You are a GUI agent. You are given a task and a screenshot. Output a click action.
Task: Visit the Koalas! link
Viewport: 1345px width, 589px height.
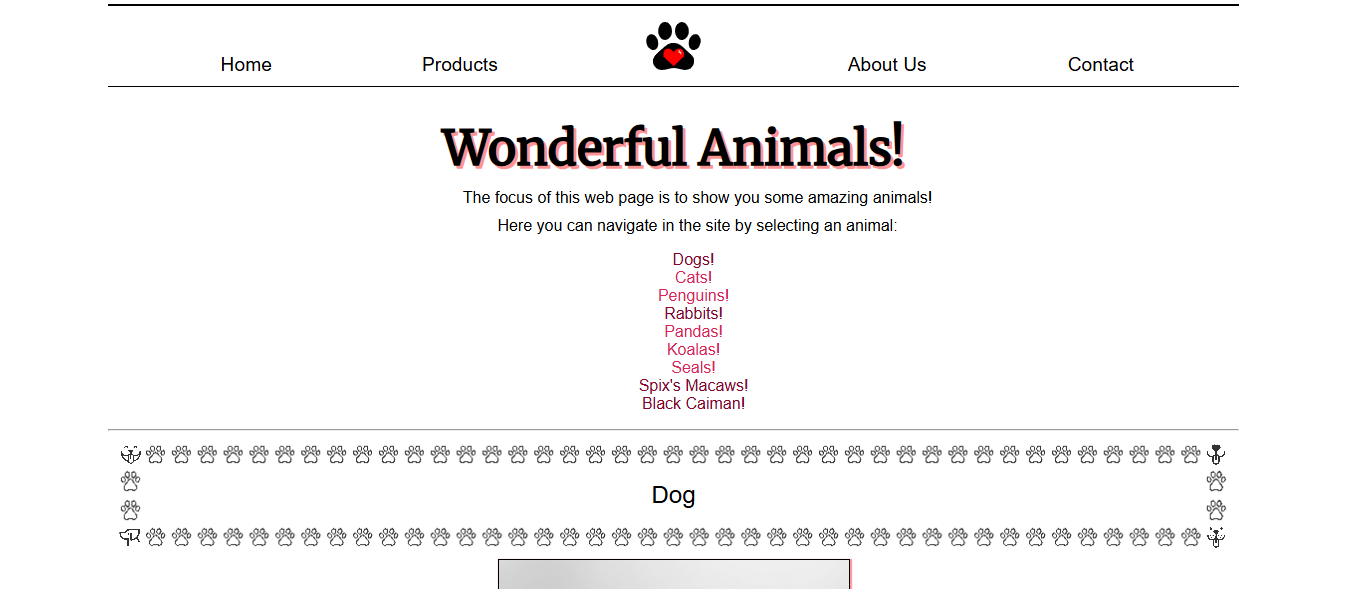(693, 350)
